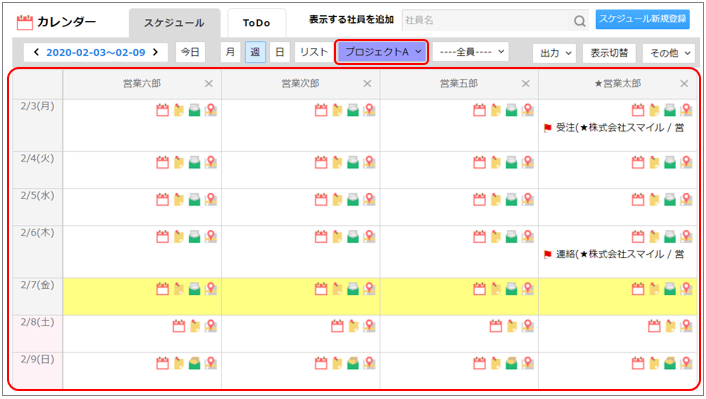Click the search magnifier in employee field
This screenshot has height=399, width=706.
[x=579, y=21]
